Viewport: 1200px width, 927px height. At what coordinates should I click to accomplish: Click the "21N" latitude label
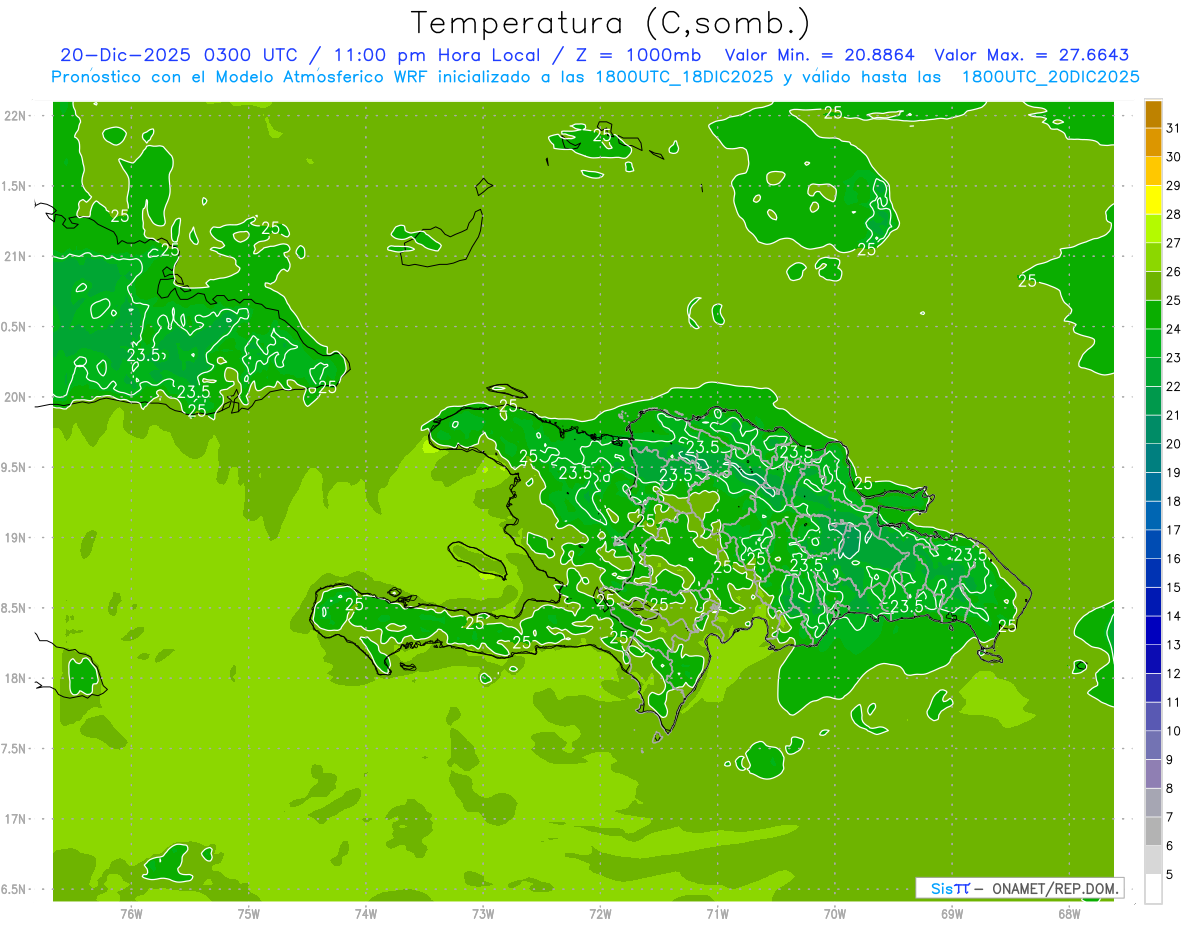15,256
